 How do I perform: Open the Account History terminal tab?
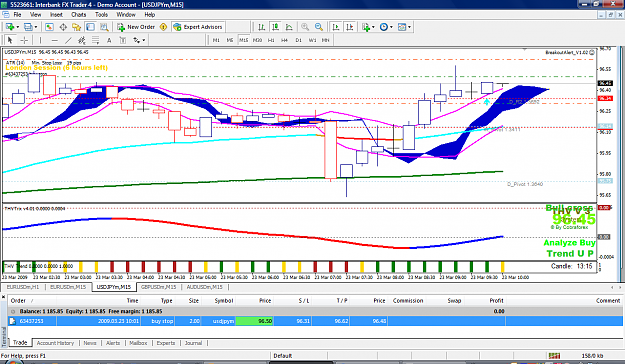(x=55, y=343)
